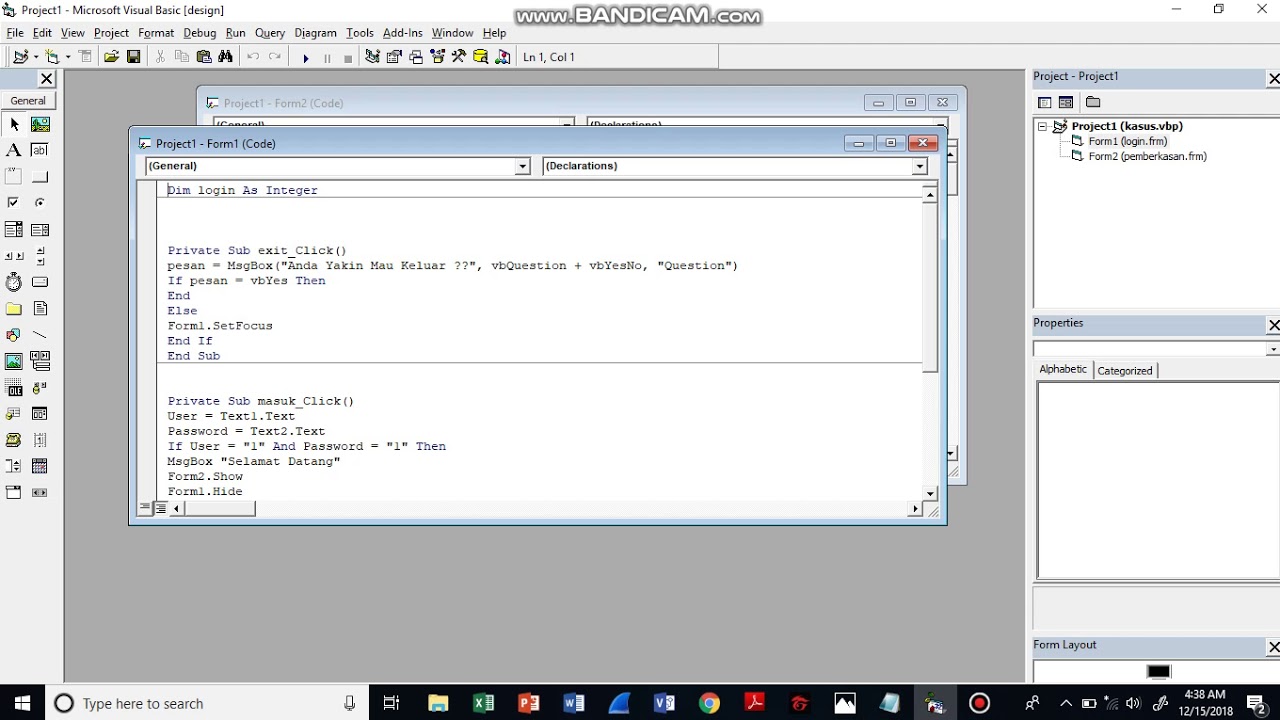This screenshot has width=1280, height=720.
Task: Click the Object Browser toolbar icon
Action: 437,57
